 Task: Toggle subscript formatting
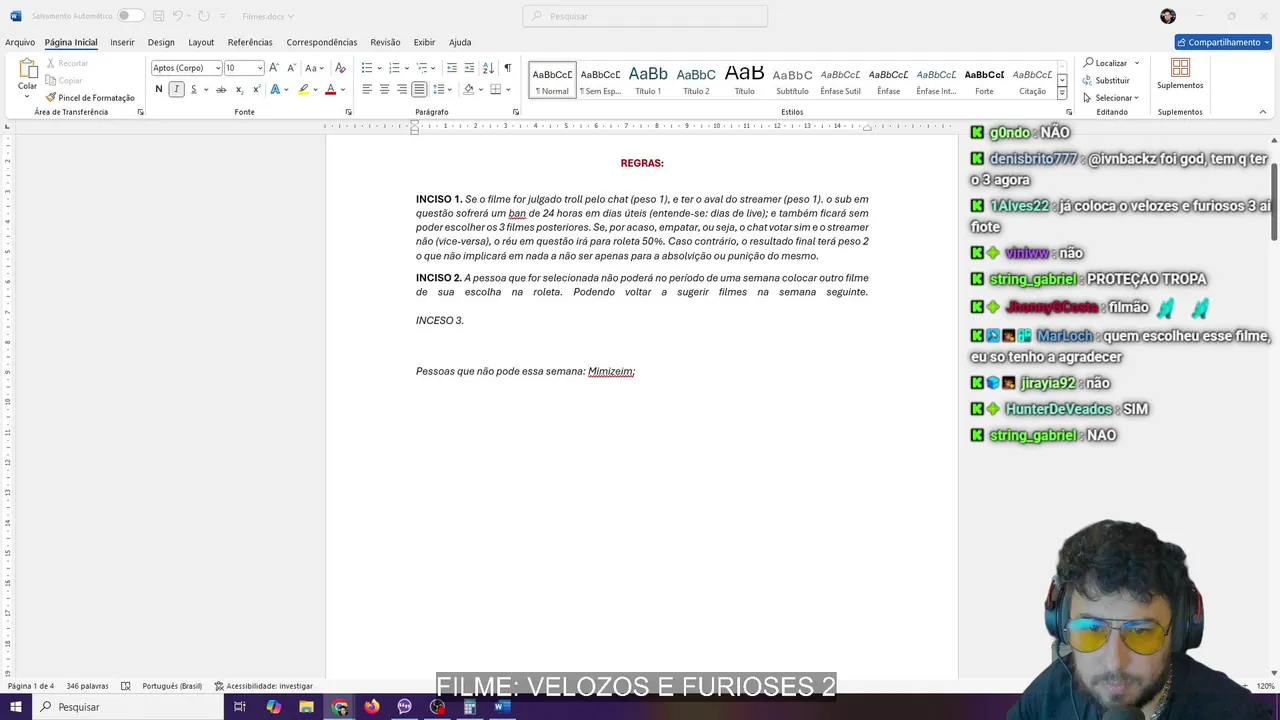[239, 89]
